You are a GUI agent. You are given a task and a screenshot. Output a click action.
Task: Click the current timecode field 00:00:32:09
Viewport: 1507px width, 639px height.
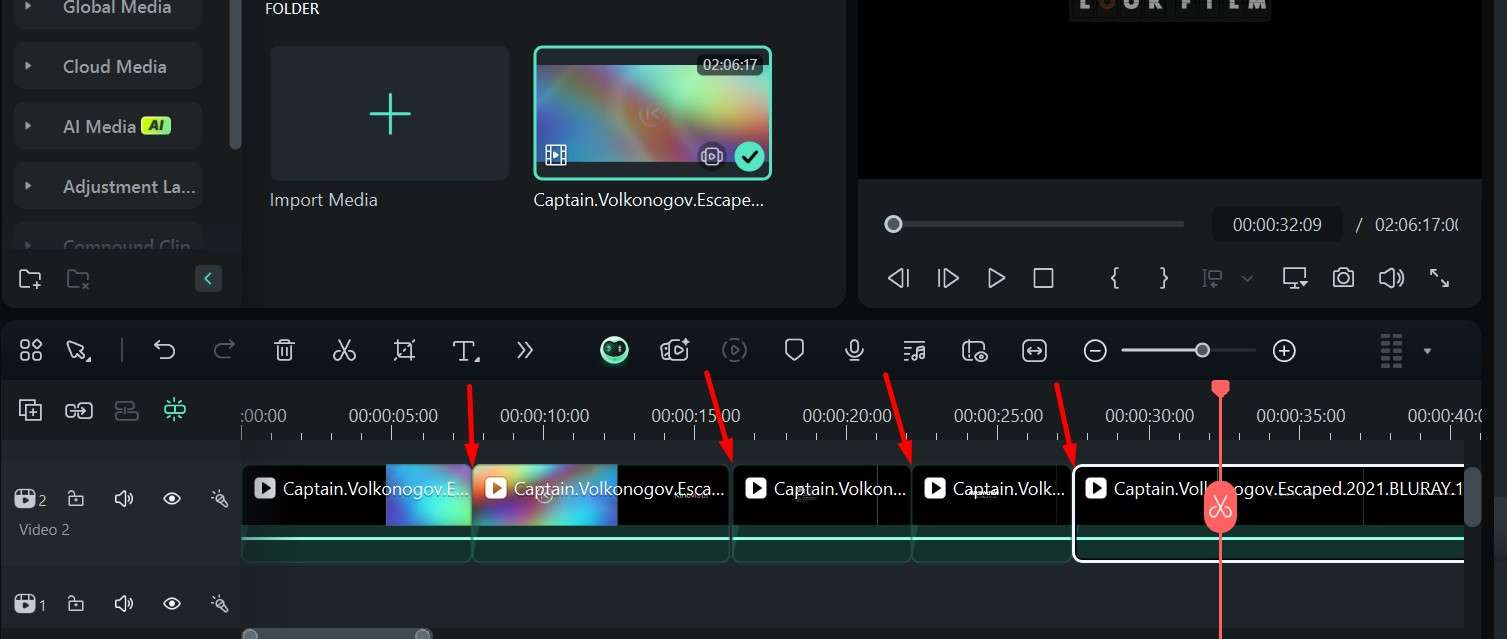(x=1277, y=225)
